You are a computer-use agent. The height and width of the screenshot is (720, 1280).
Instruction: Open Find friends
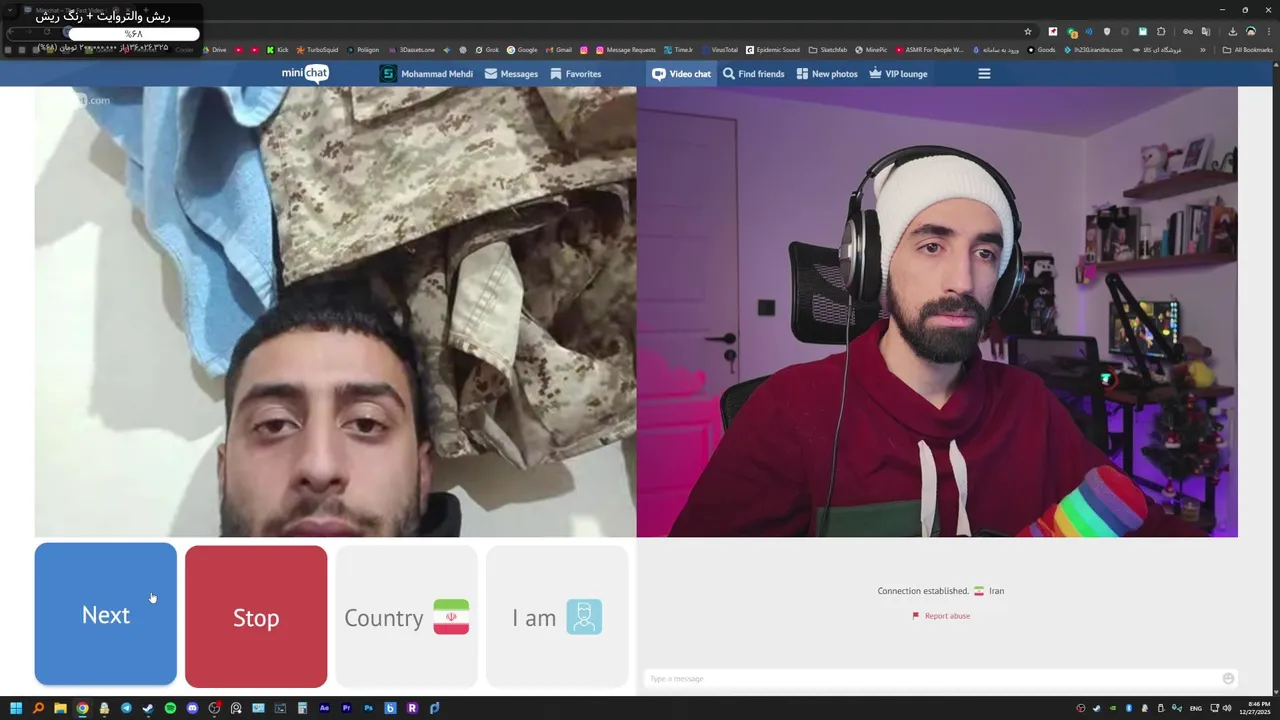pyautogui.click(x=754, y=74)
